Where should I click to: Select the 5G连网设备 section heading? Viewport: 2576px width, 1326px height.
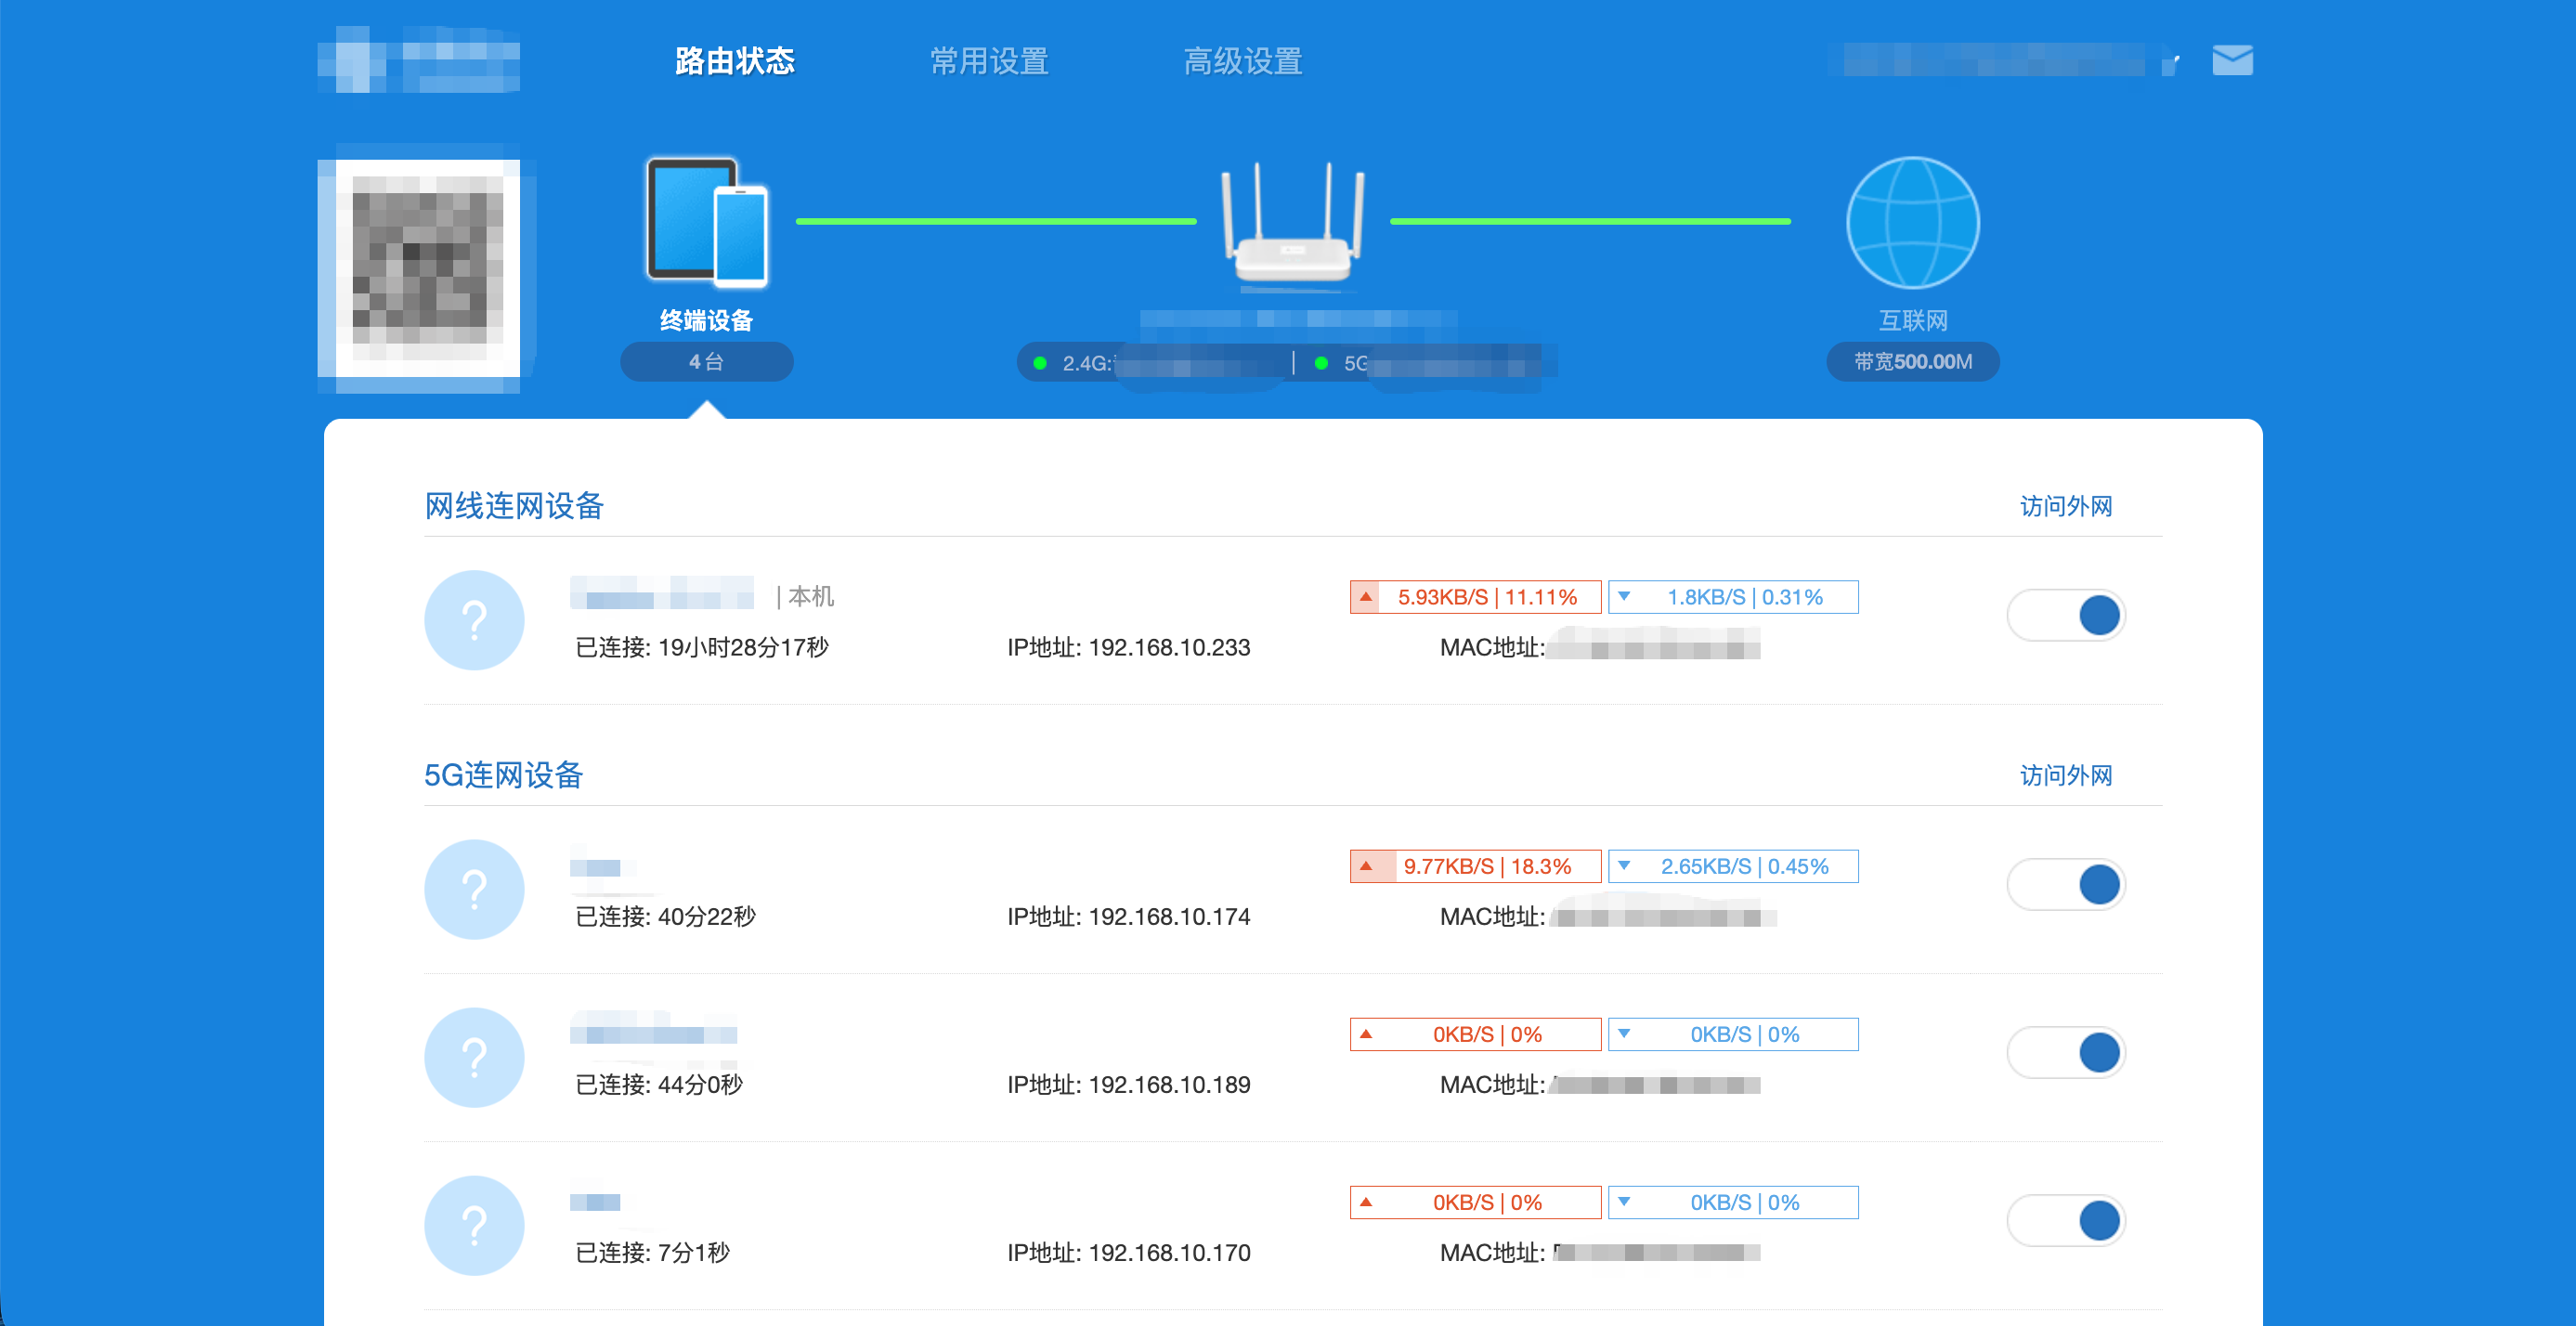[503, 775]
